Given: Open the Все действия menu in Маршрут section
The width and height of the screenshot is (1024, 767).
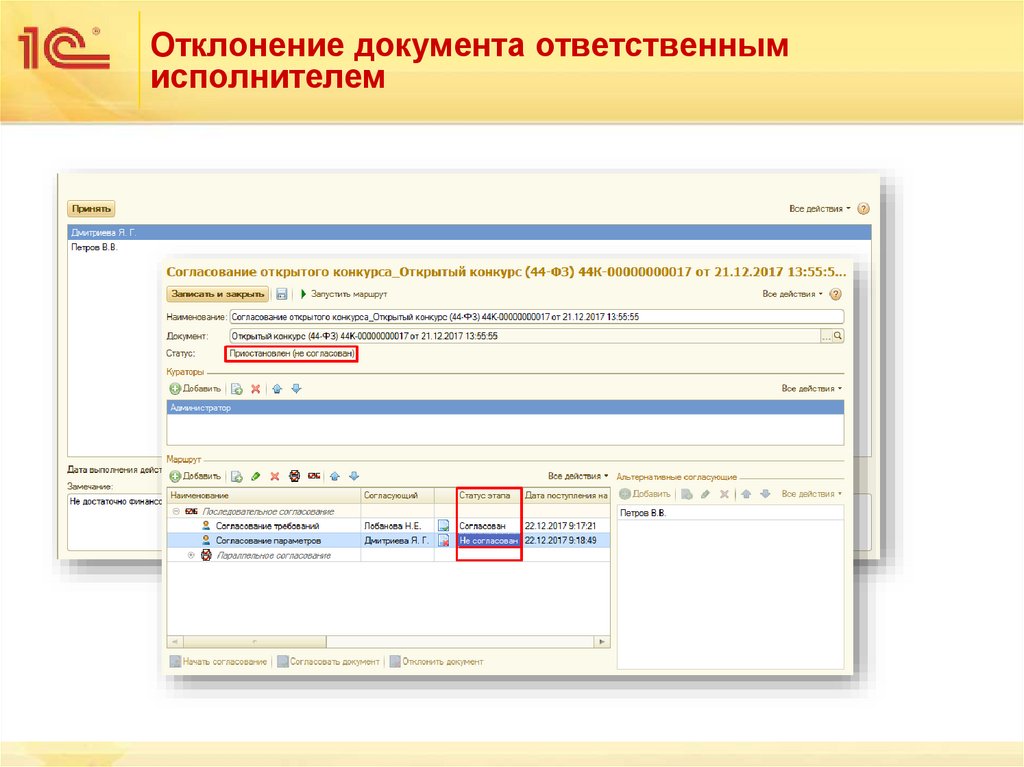Looking at the screenshot, I should tap(577, 475).
